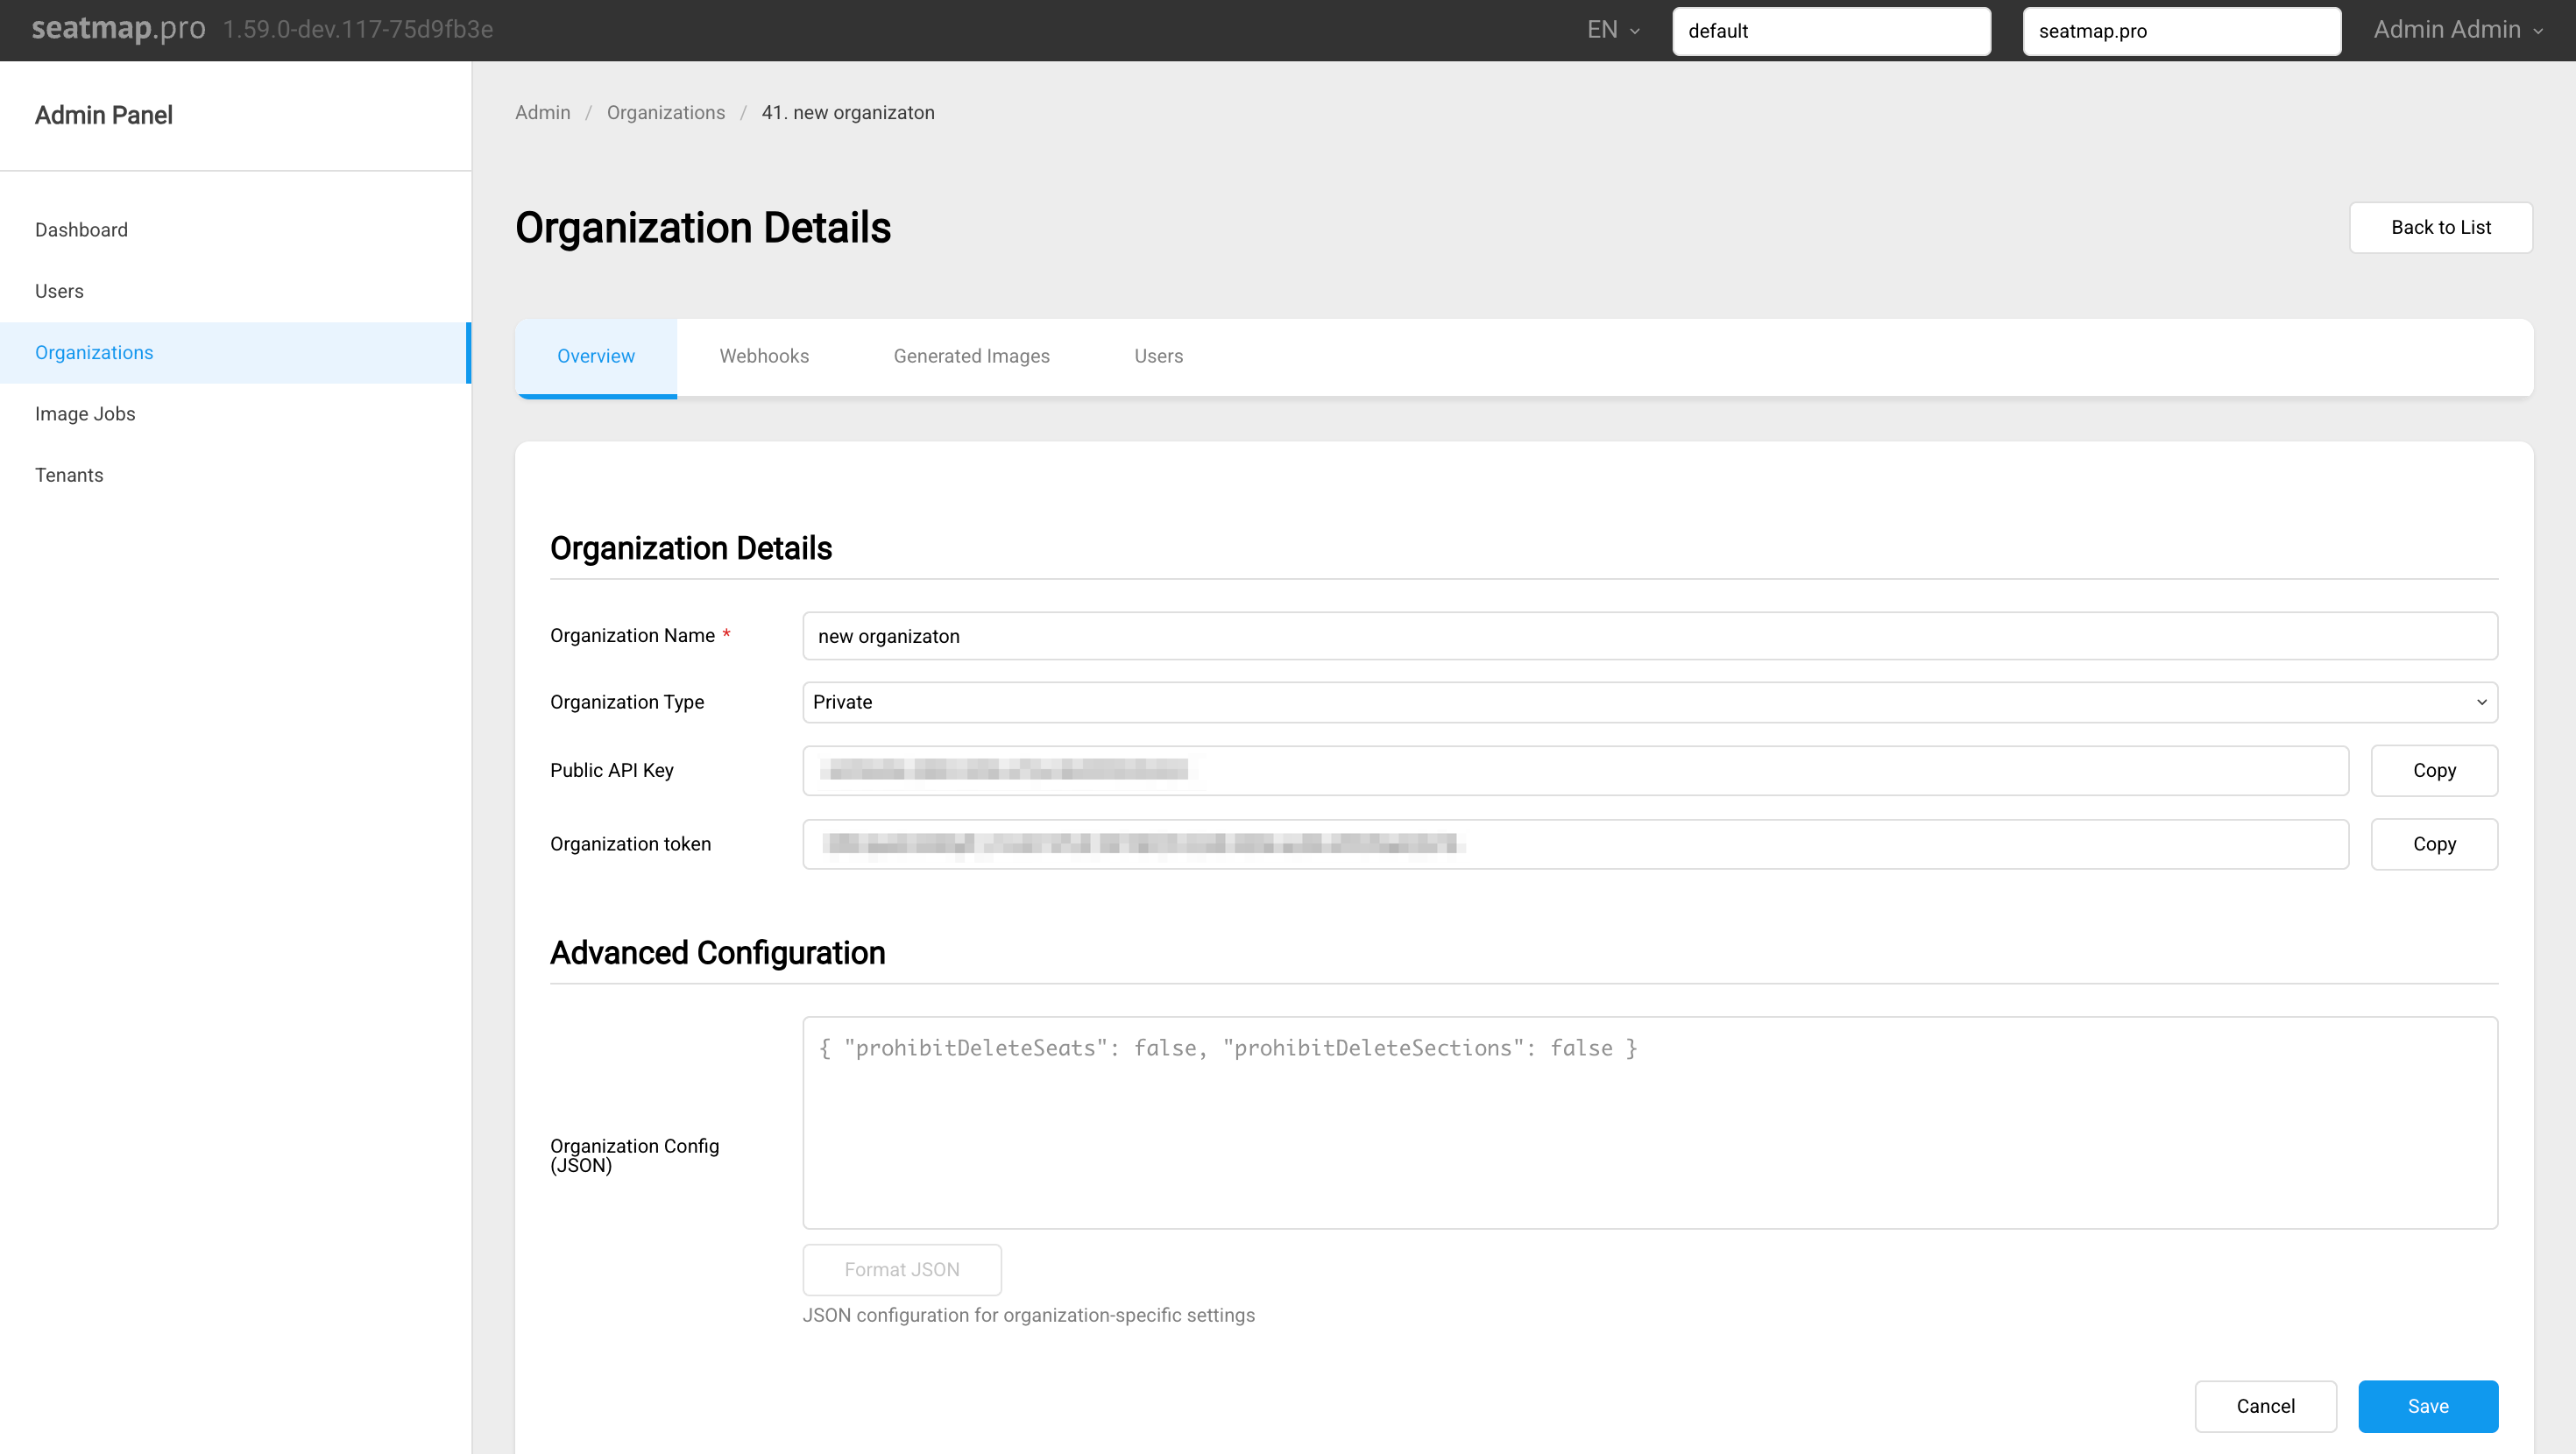Viewport: 2576px width, 1454px height.
Task: Click the seatmap.pro logo
Action: coord(118,29)
